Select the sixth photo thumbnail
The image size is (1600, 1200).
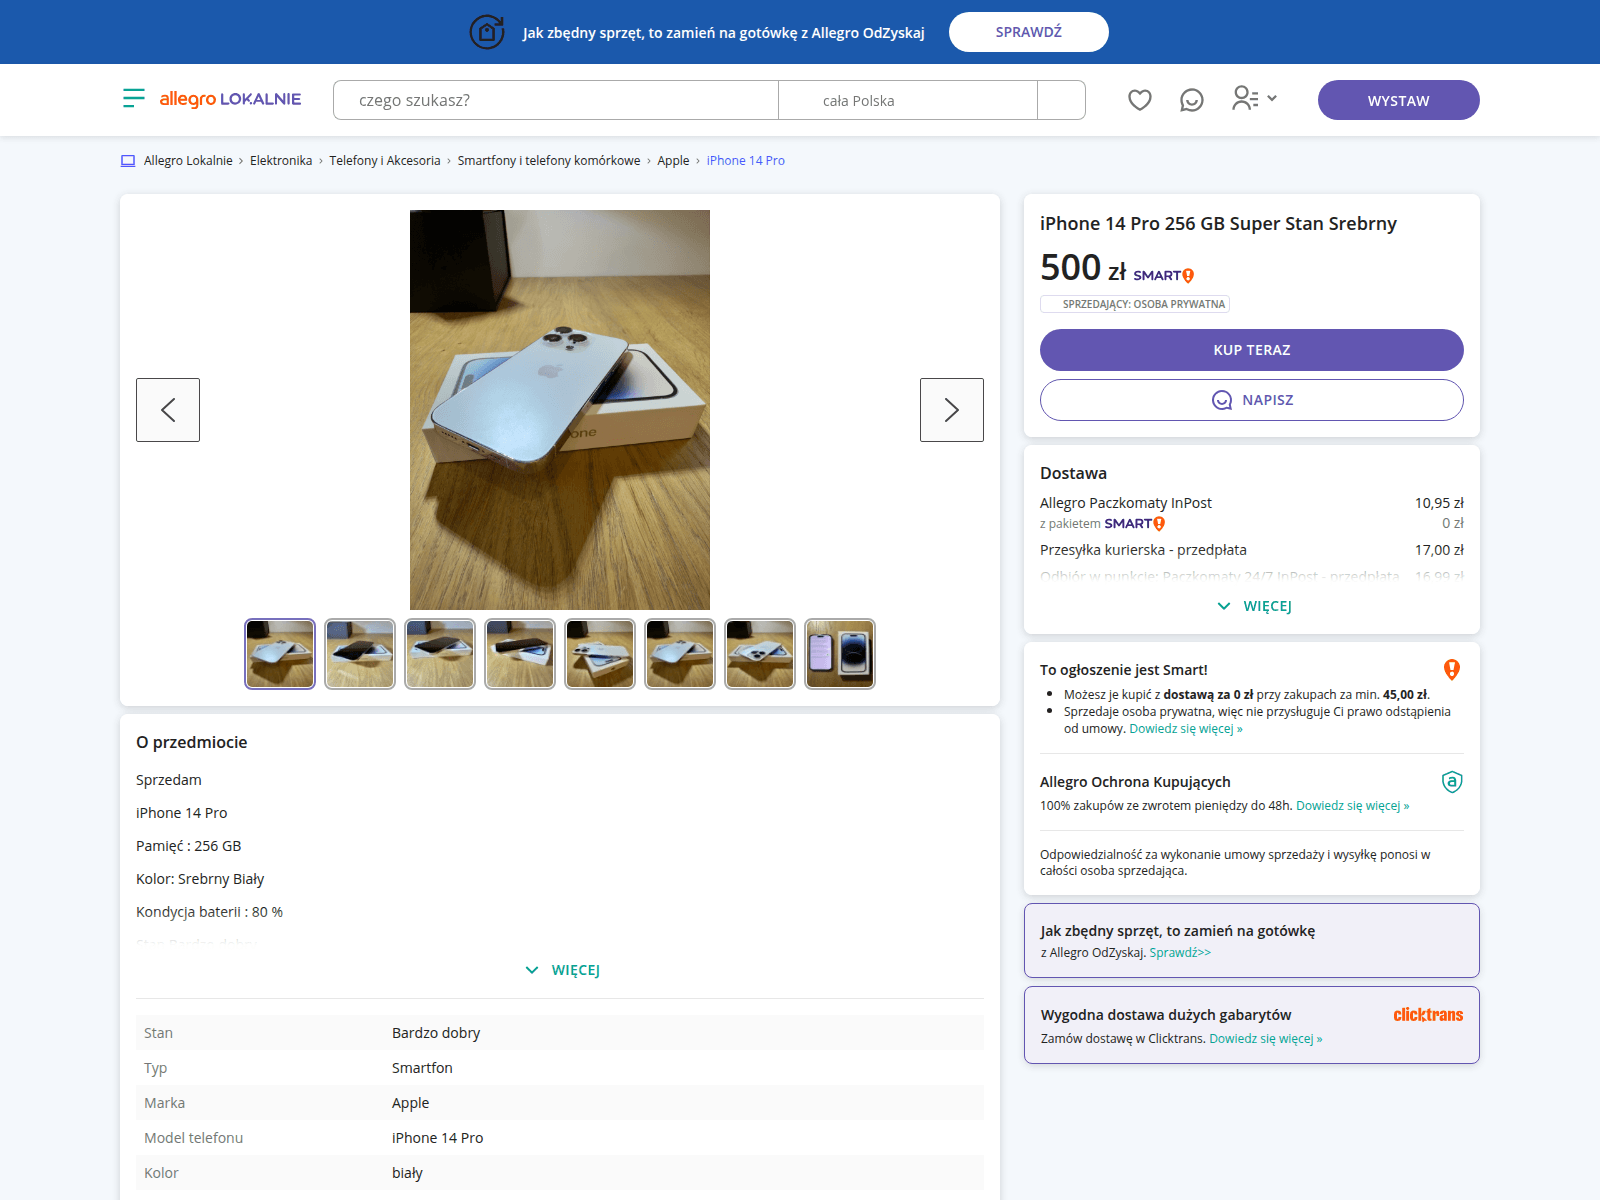680,654
